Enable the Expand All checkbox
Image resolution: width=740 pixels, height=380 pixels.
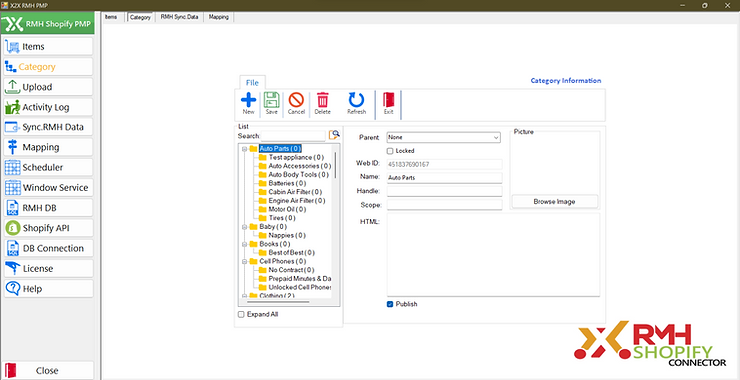(x=241, y=314)
